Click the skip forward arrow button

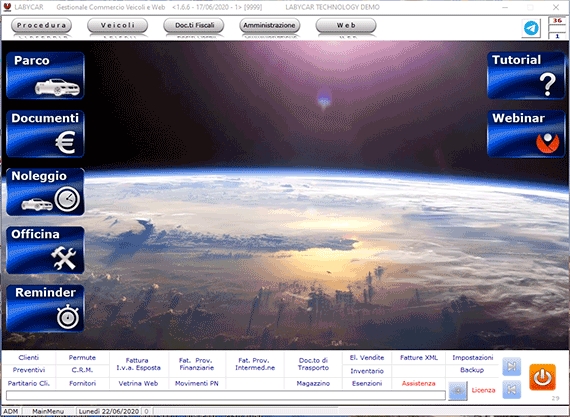point(511,366)
